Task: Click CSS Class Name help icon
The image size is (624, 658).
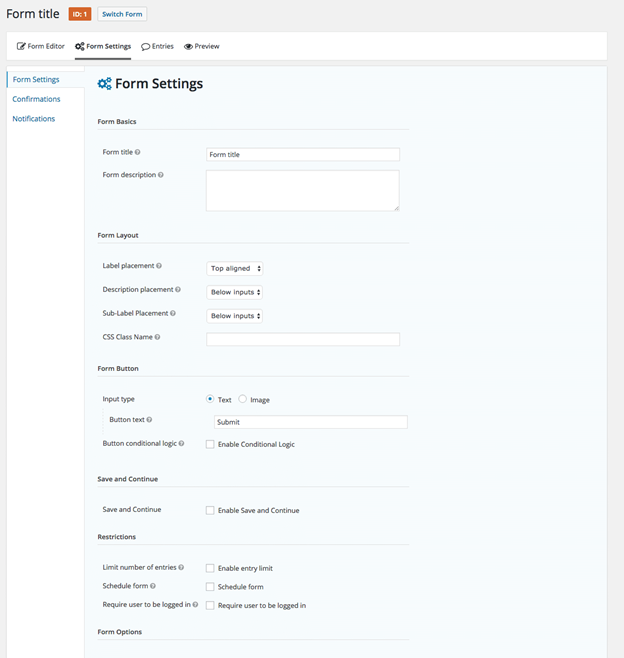Action: [x=157, y=337]
